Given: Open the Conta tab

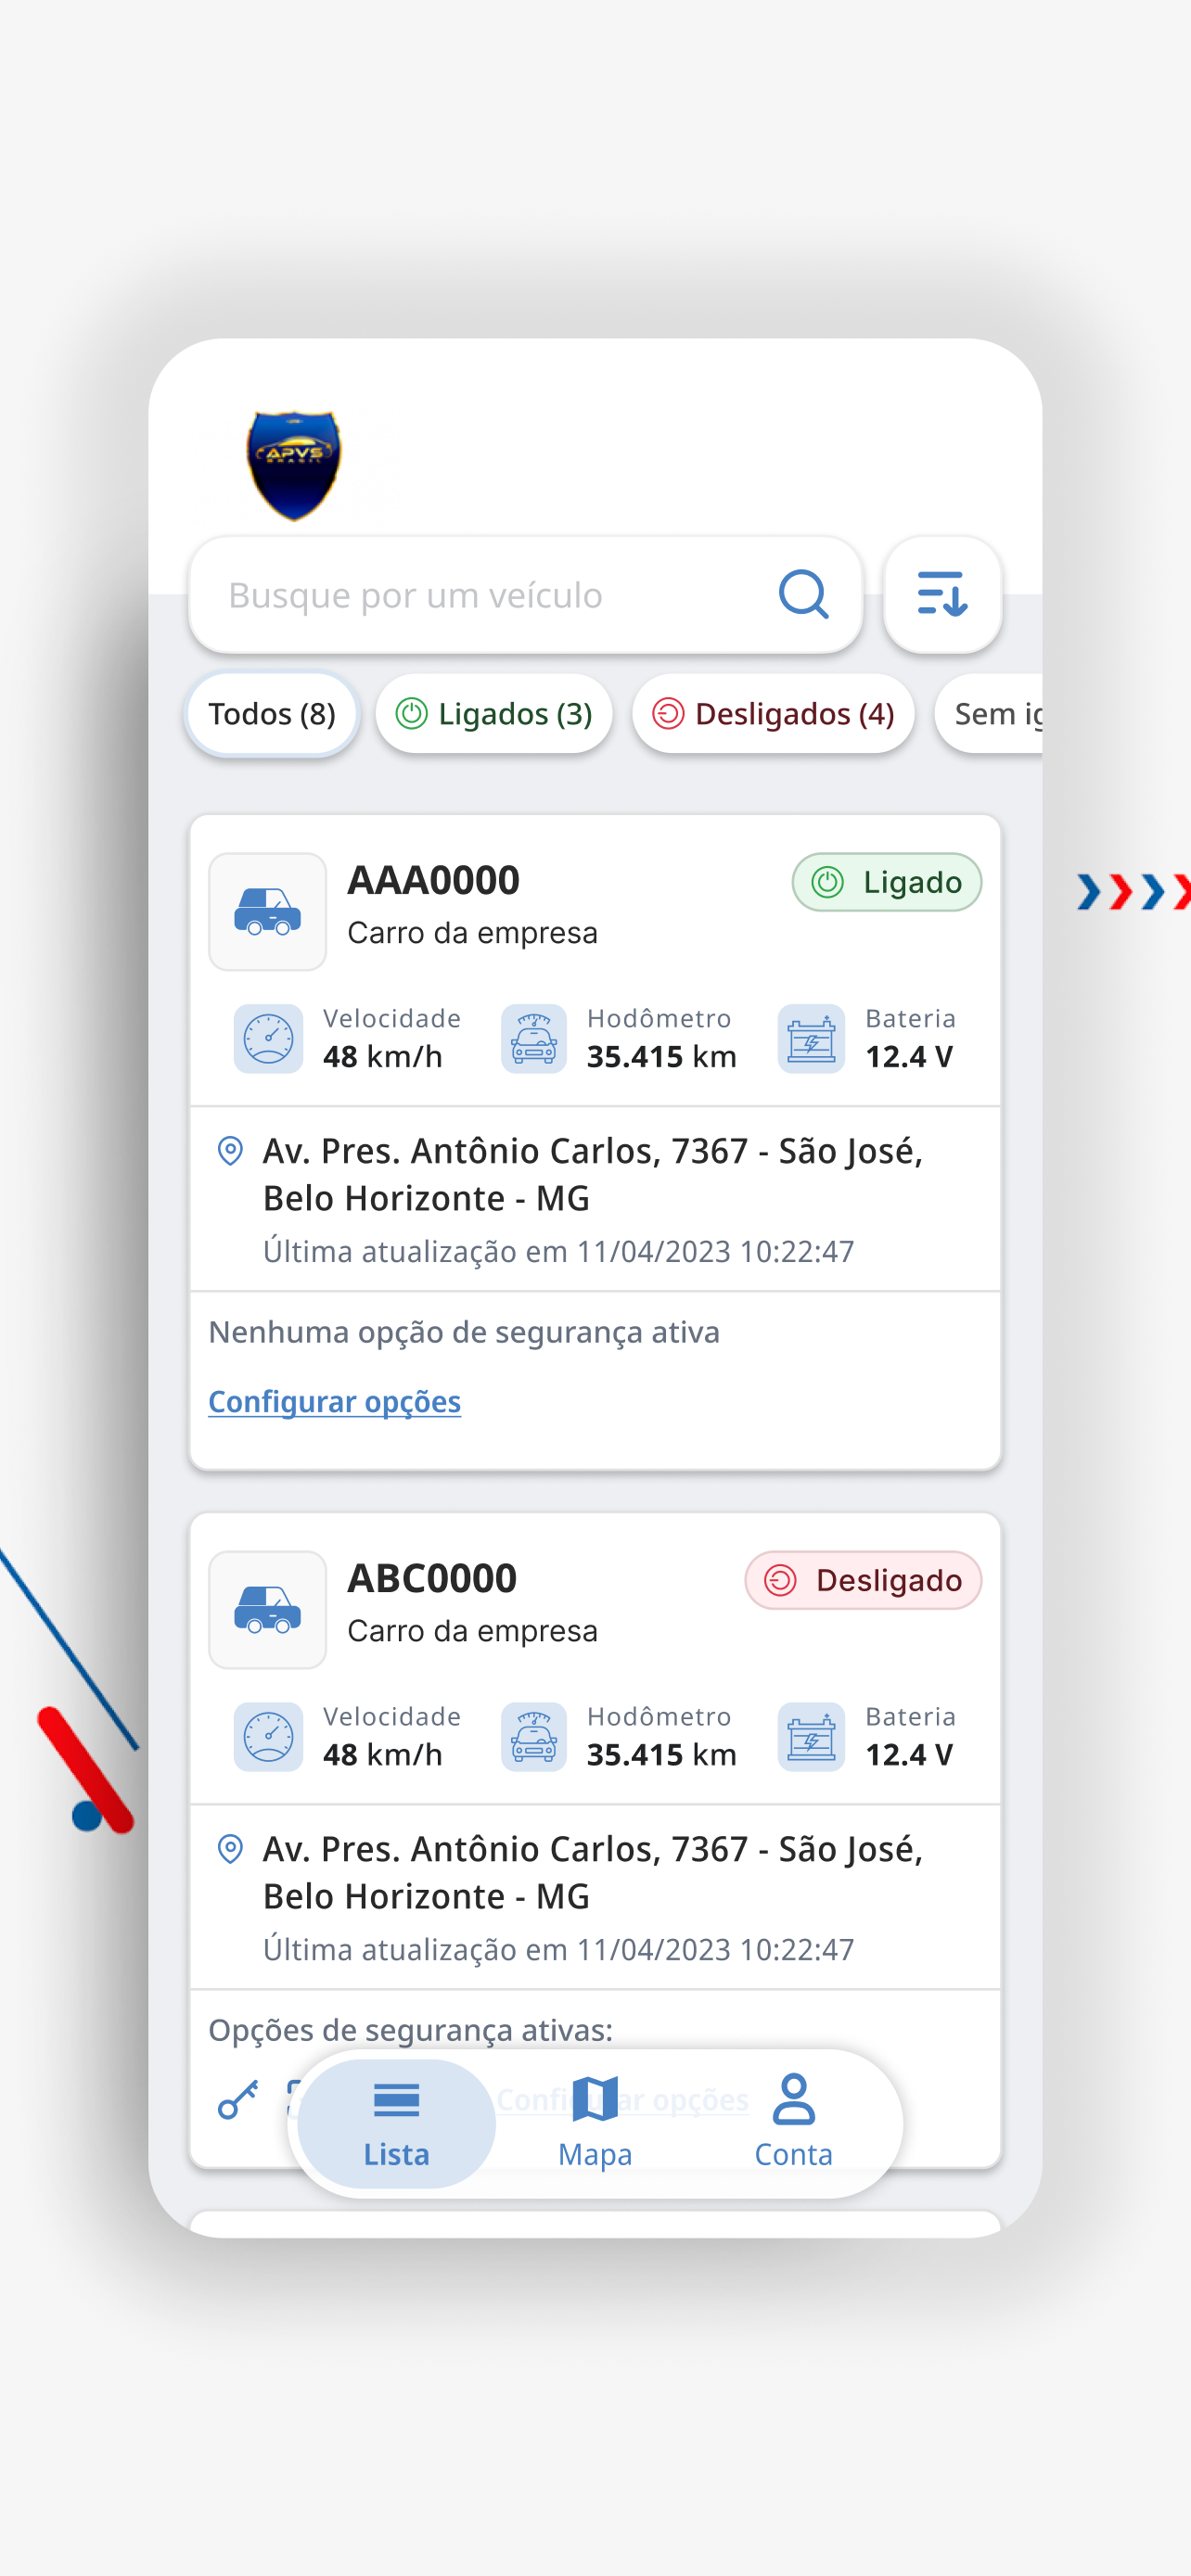Looking at the screenshot, I should point(793,2123).
